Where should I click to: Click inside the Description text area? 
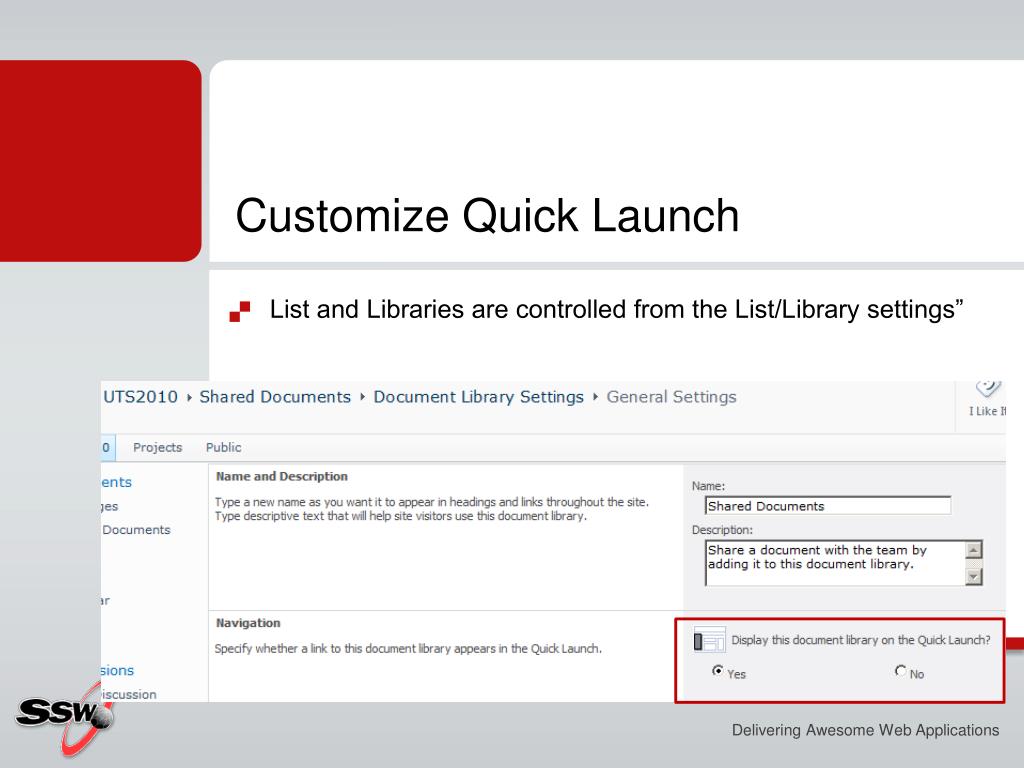click(x=835, y=563)
